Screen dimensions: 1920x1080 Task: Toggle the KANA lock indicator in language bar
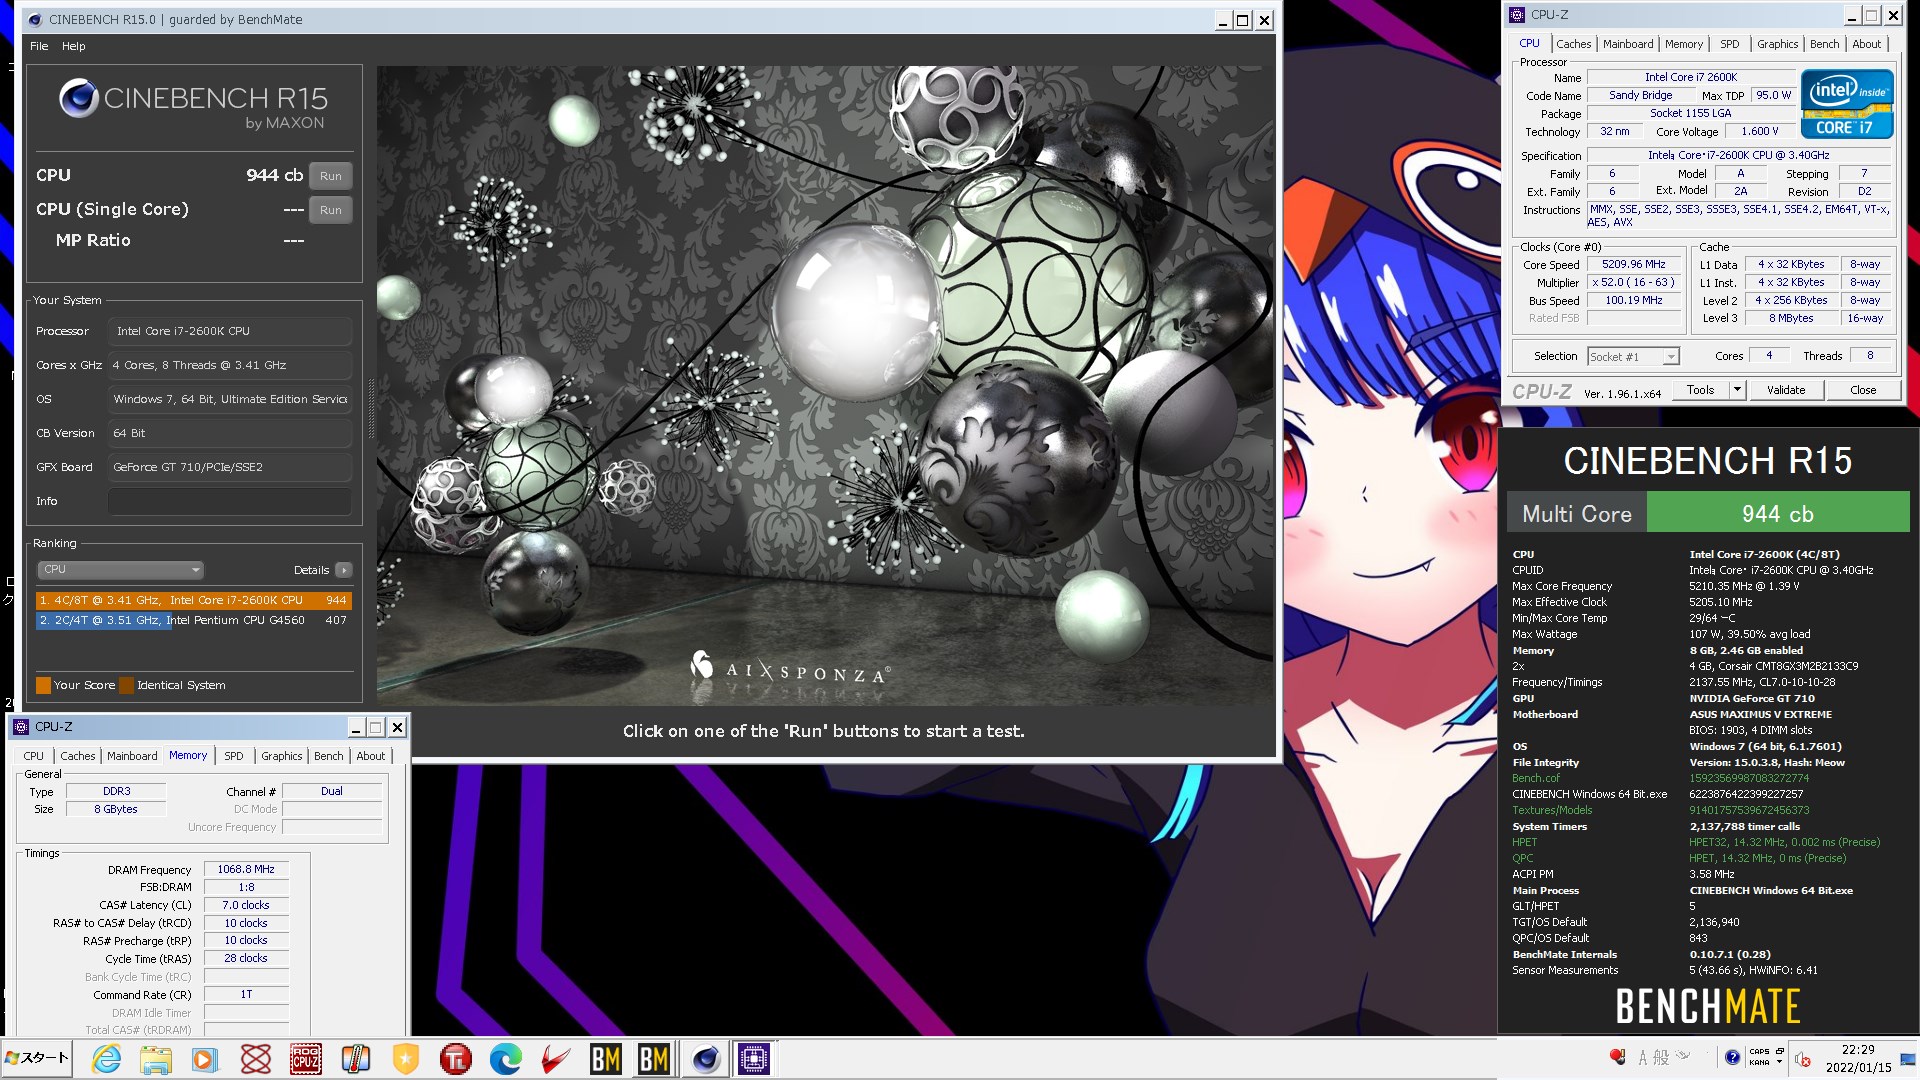coord(1759,1062)
